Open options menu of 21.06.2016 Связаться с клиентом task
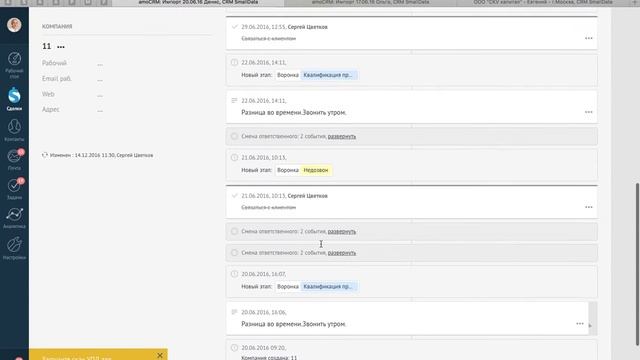Screen dimensions: 640x360 click(589, 207)
